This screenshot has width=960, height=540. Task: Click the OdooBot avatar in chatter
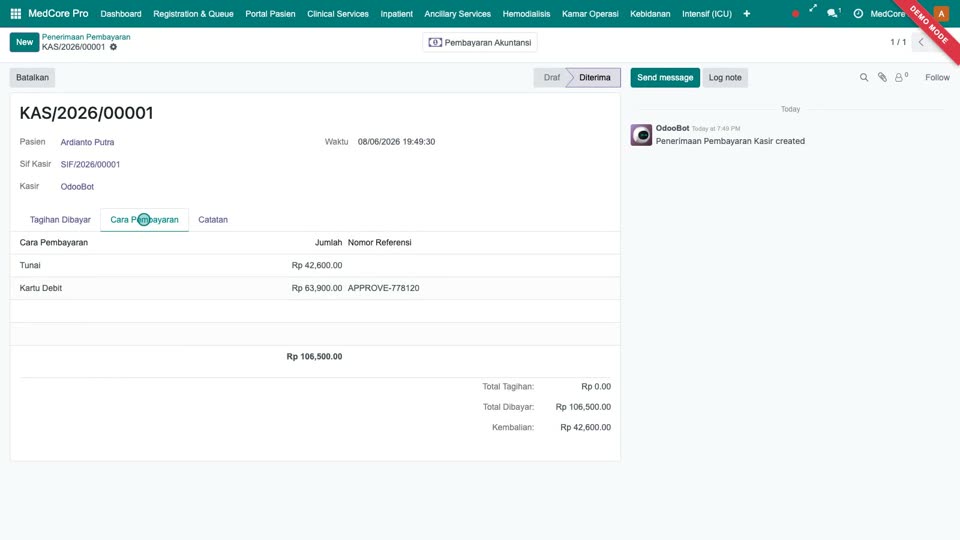coord(641,135)
